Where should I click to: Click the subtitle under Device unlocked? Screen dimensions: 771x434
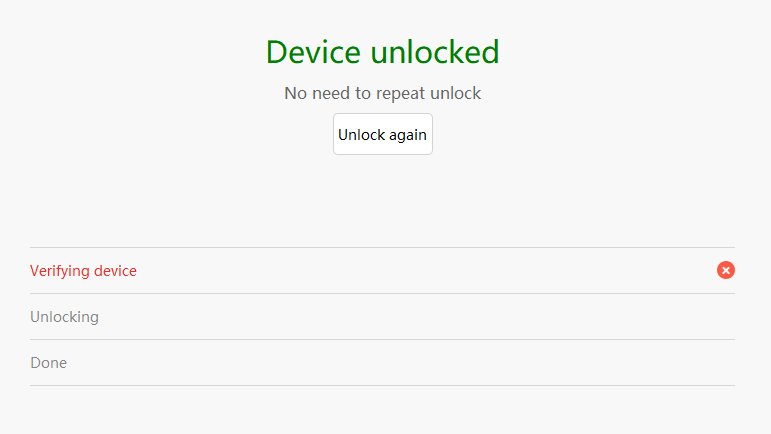click(383, 93)
